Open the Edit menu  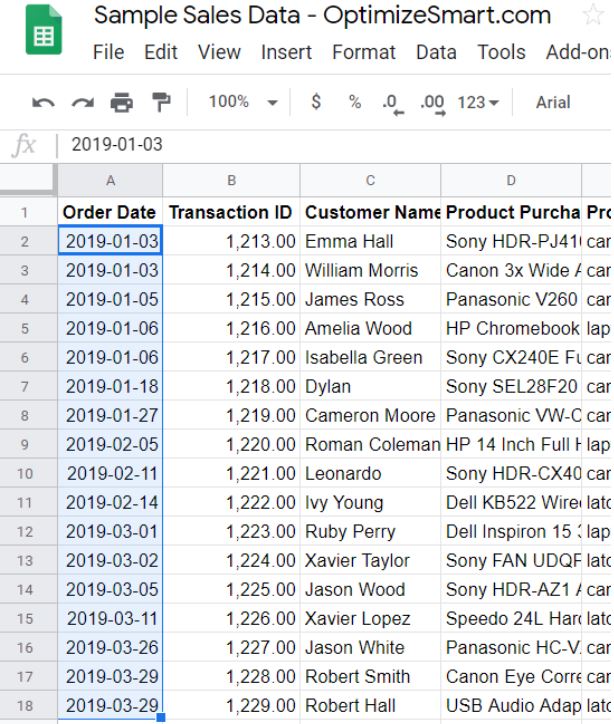tap(161, 52)
